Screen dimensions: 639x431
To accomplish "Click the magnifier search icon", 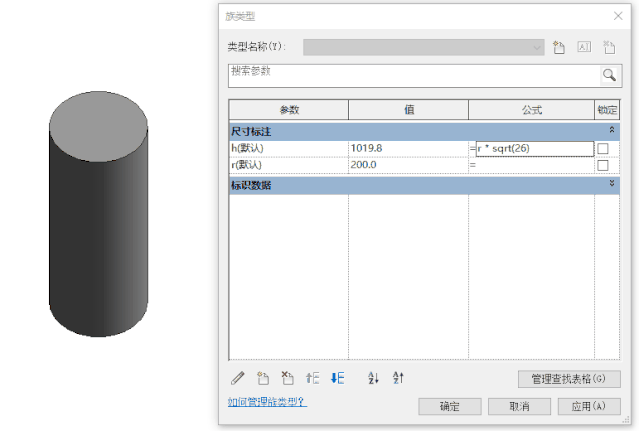I will pos(609,75).
